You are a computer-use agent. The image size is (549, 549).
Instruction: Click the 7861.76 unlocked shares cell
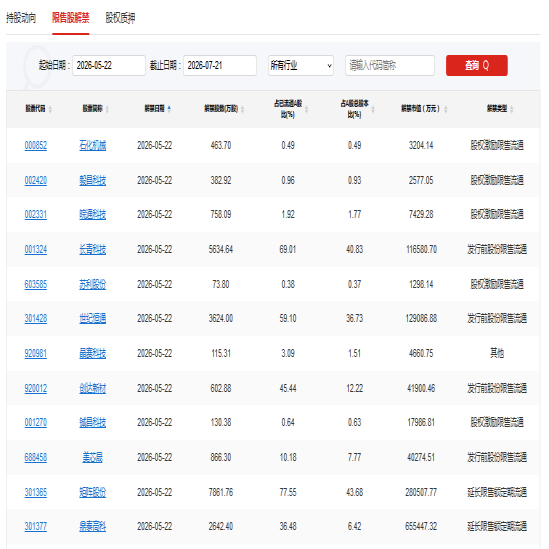pyautogui.click(x=221, y=492)
